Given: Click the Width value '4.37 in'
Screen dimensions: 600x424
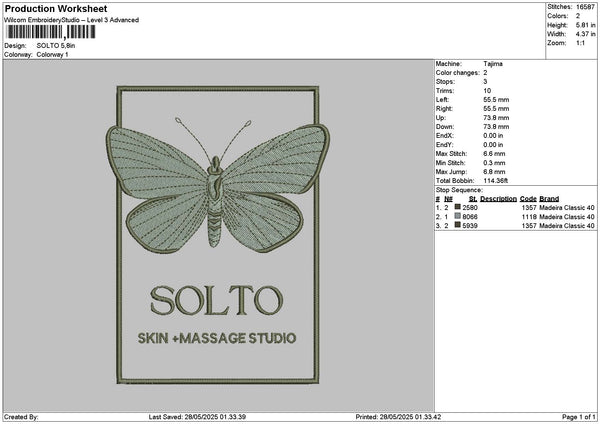Looking at the screenshot, I should pos(586,34).
